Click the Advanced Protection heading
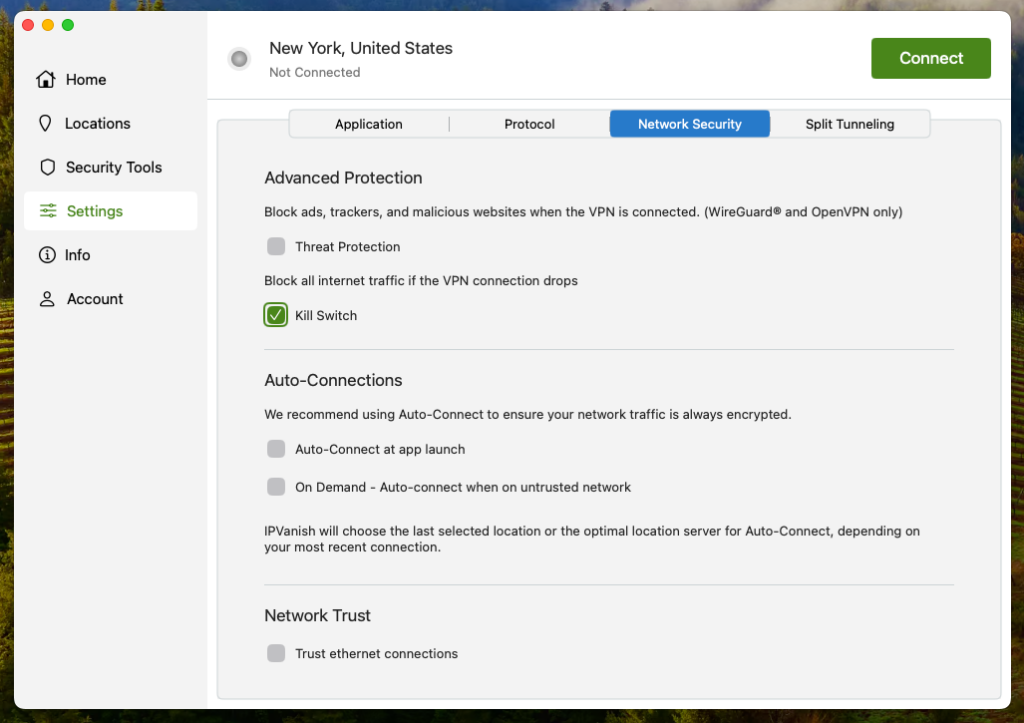The width and height of the screenshot is (1024, 723). 343,178
